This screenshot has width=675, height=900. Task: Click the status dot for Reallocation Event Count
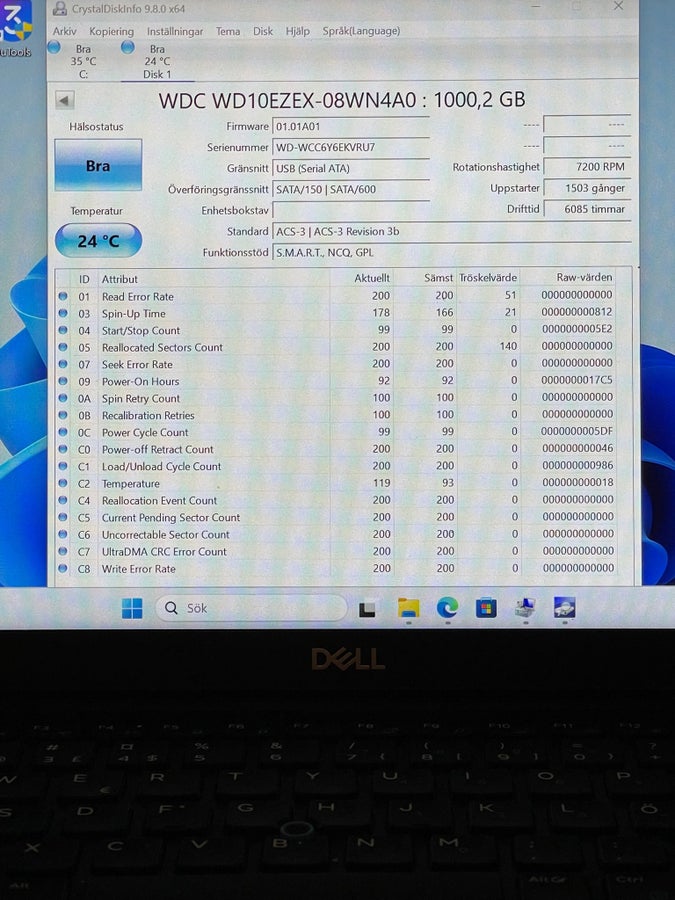[63, 501]
